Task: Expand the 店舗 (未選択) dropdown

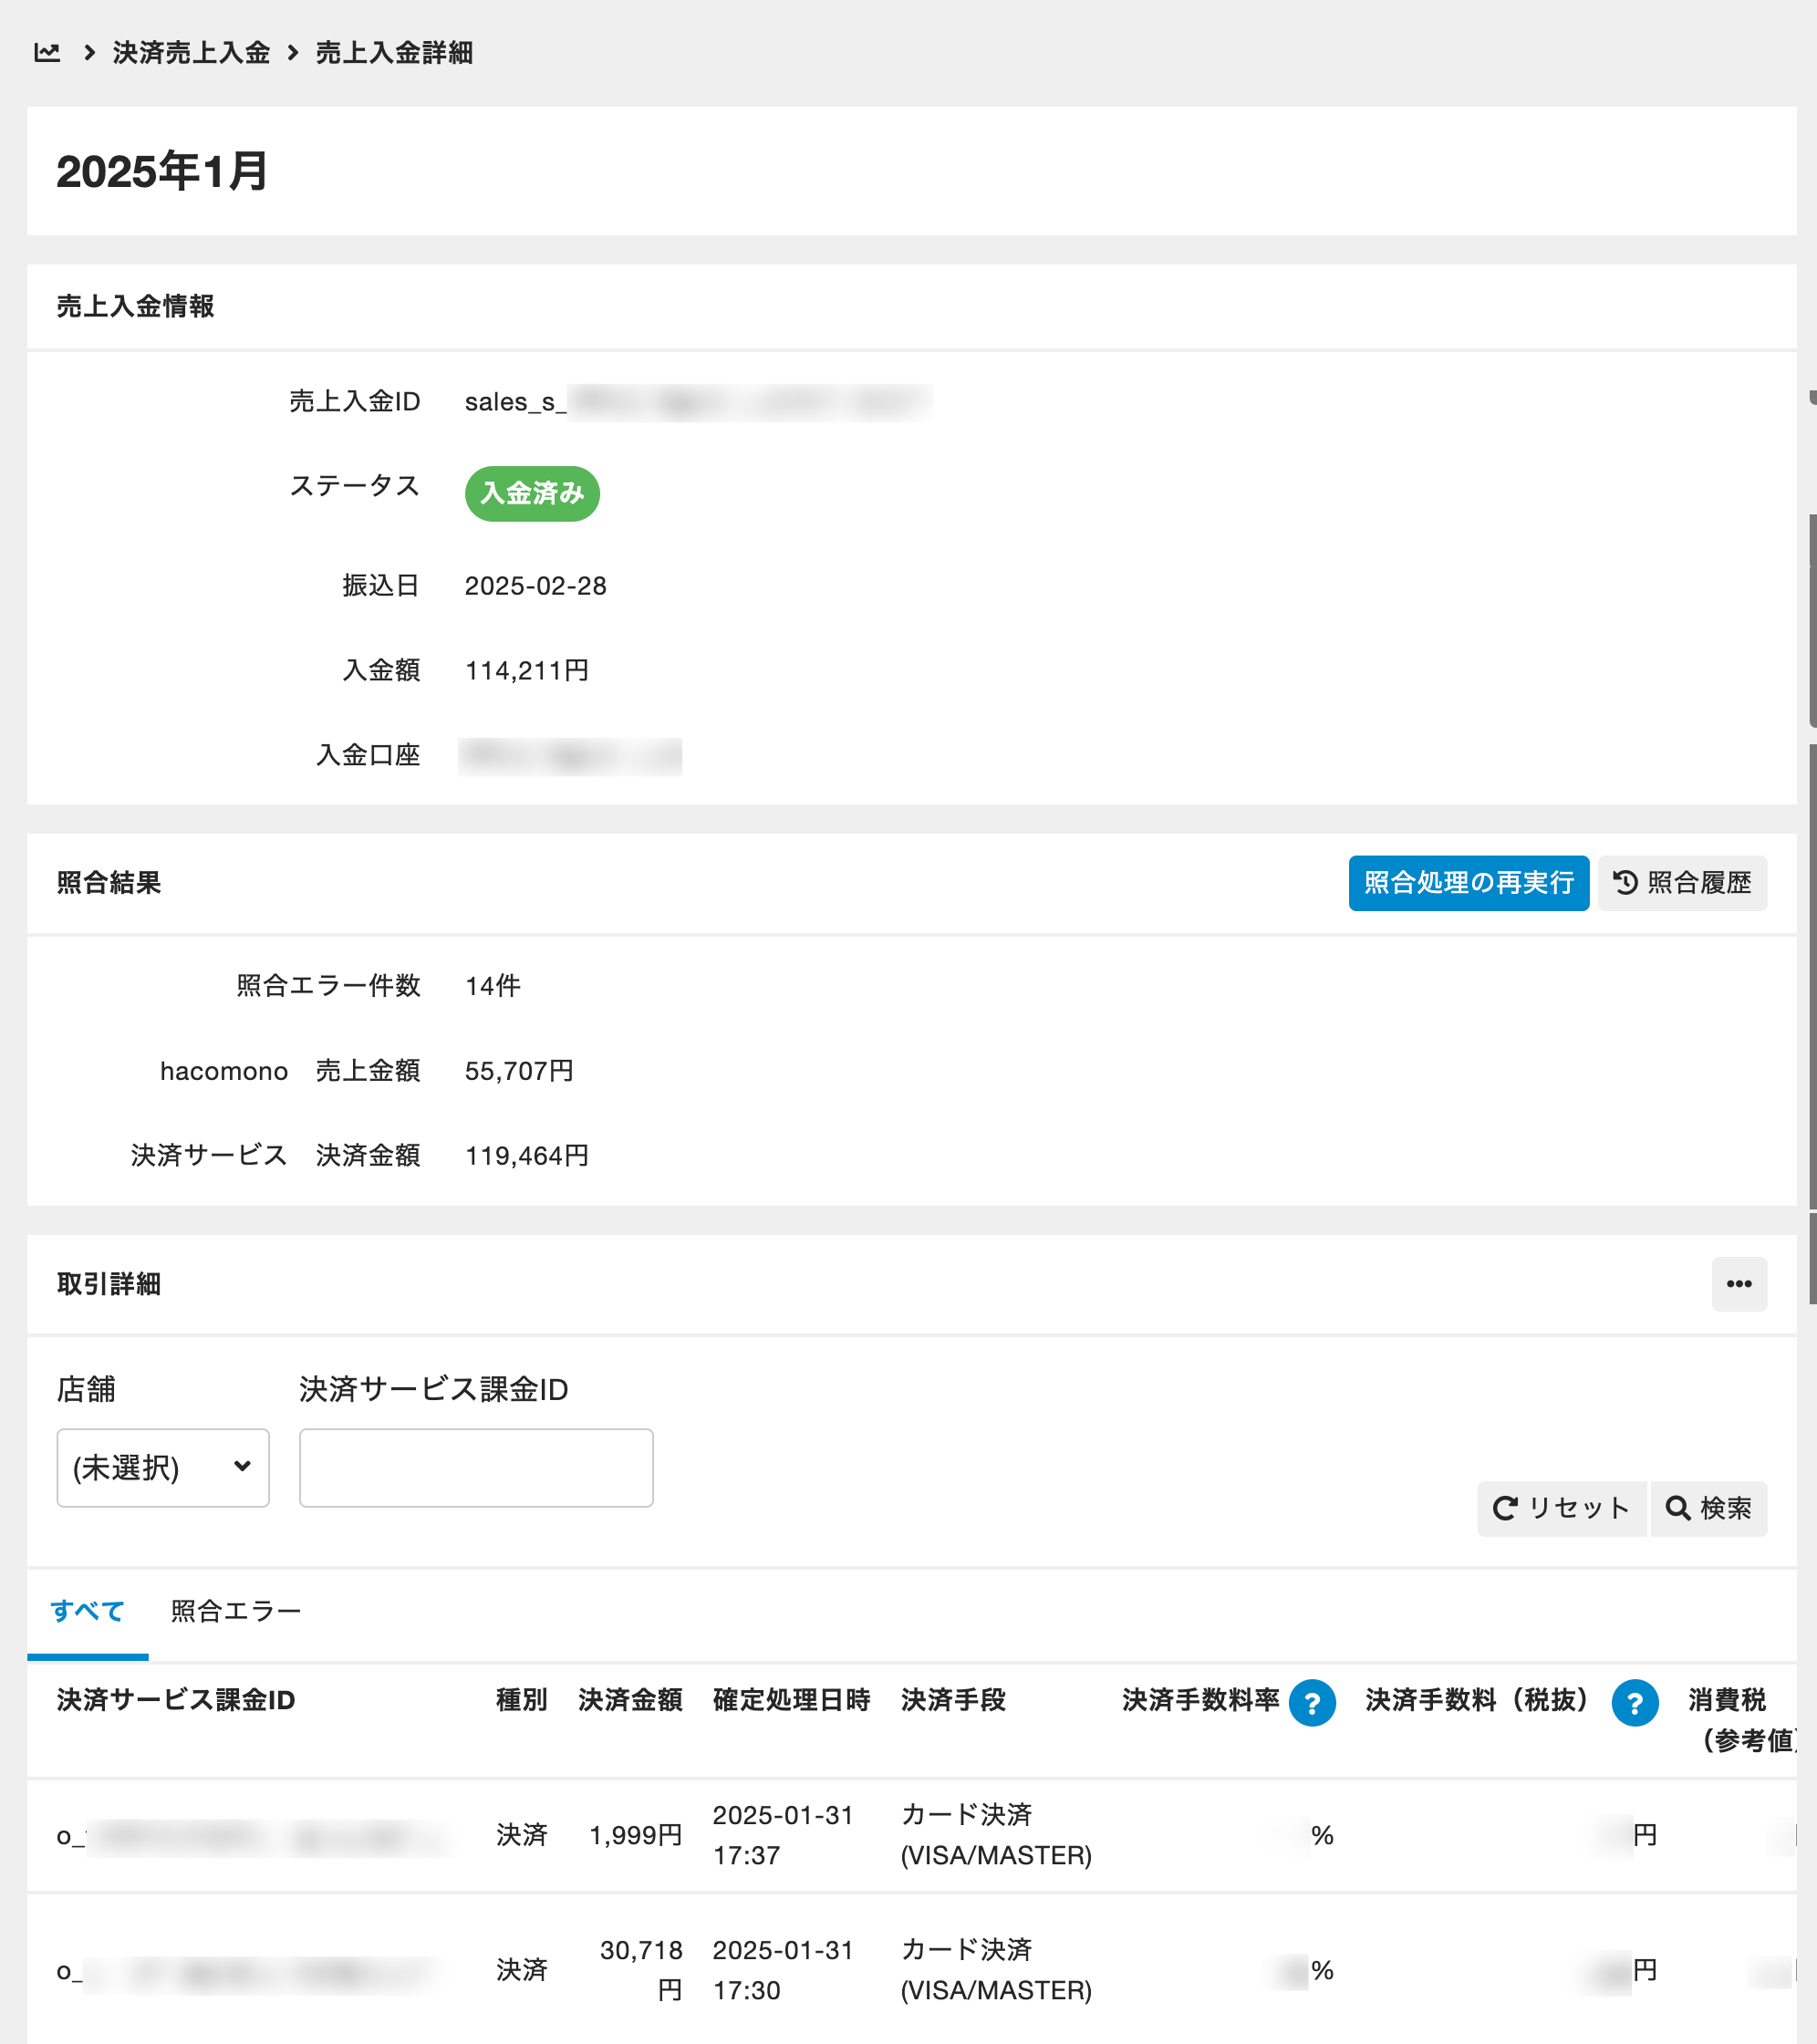Action: (163, 1467)
